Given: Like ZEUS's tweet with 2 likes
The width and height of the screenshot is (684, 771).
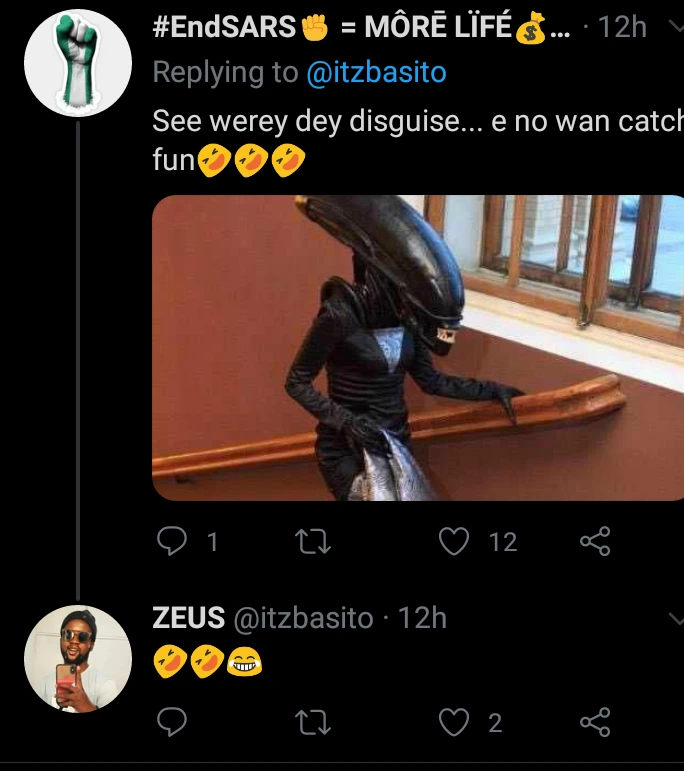Looking at the screenshot, I should (455, 722).
